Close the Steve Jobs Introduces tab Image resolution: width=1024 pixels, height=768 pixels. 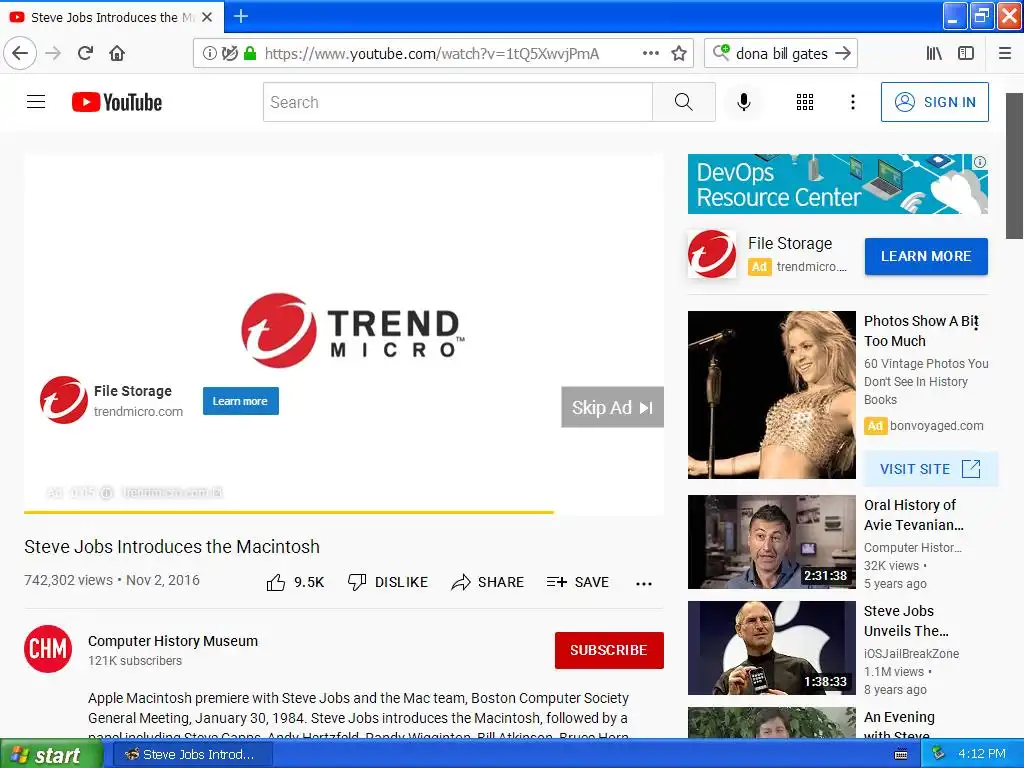[207, 17]
